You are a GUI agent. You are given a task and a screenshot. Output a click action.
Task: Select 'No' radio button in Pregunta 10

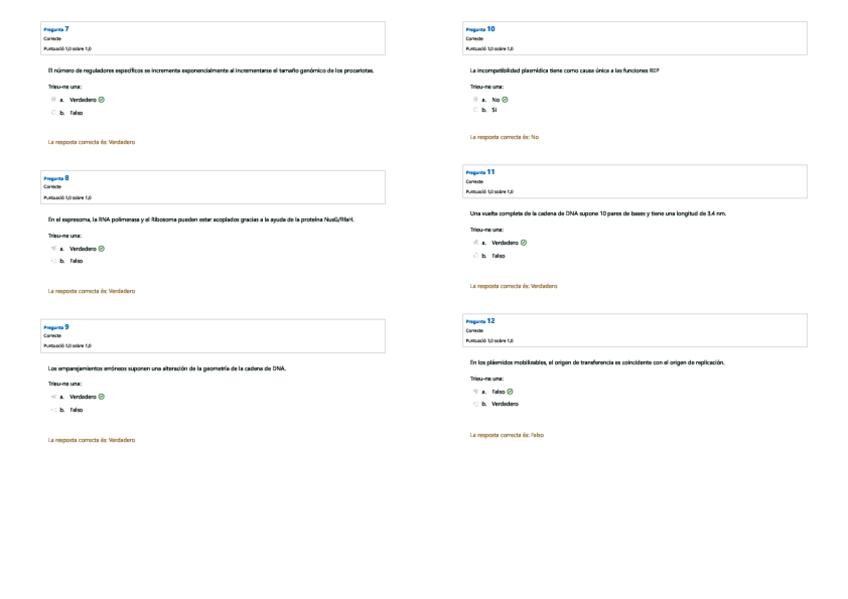tap(475, 100)
